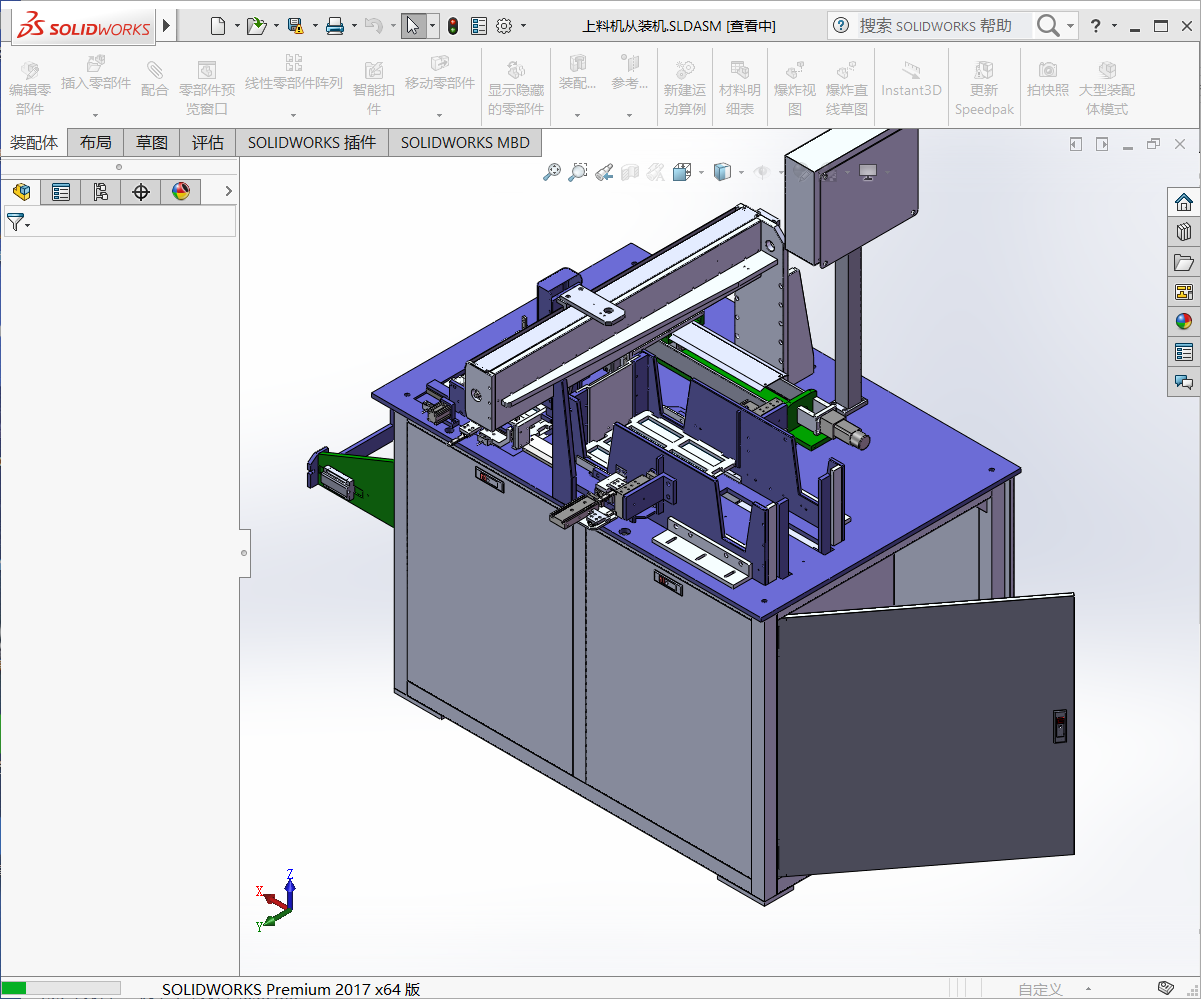Switch to the 评估 tab
This screenshot has width=1201, height=999.
pyautogui.click(x=208, y=143)
